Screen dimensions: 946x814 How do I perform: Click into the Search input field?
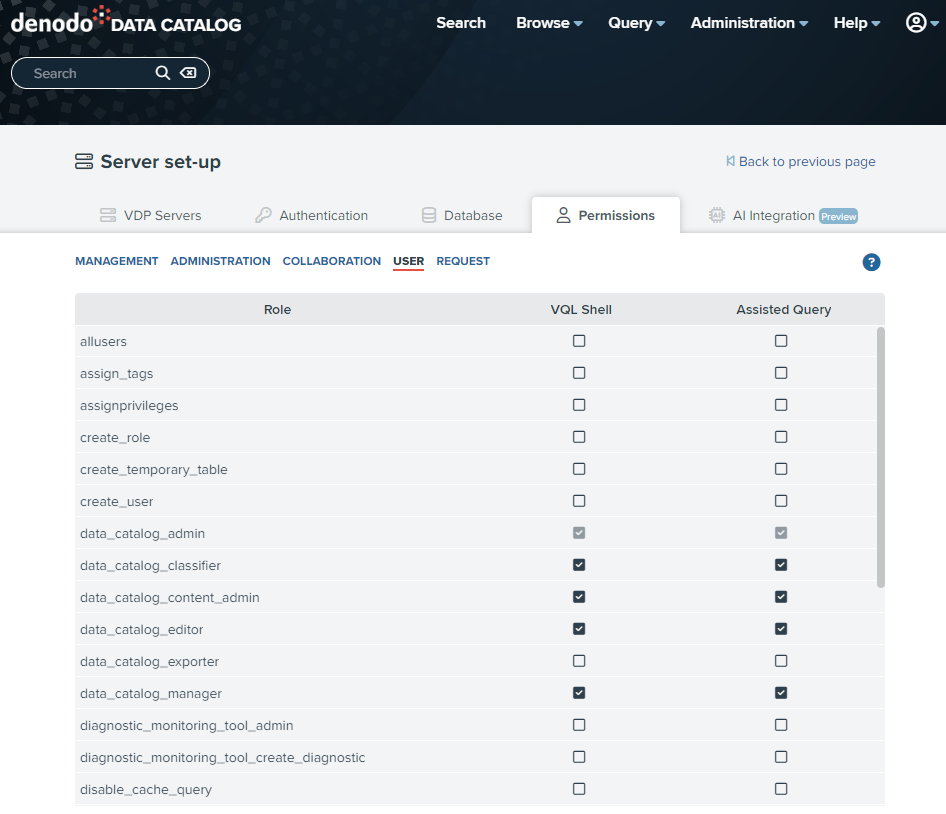click(90, 73)
